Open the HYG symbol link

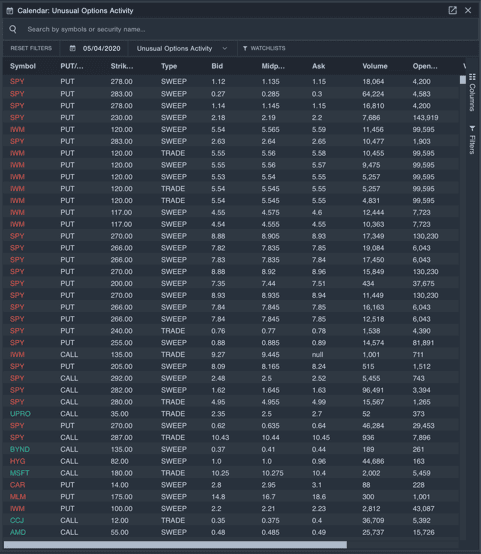pos(17,461)
